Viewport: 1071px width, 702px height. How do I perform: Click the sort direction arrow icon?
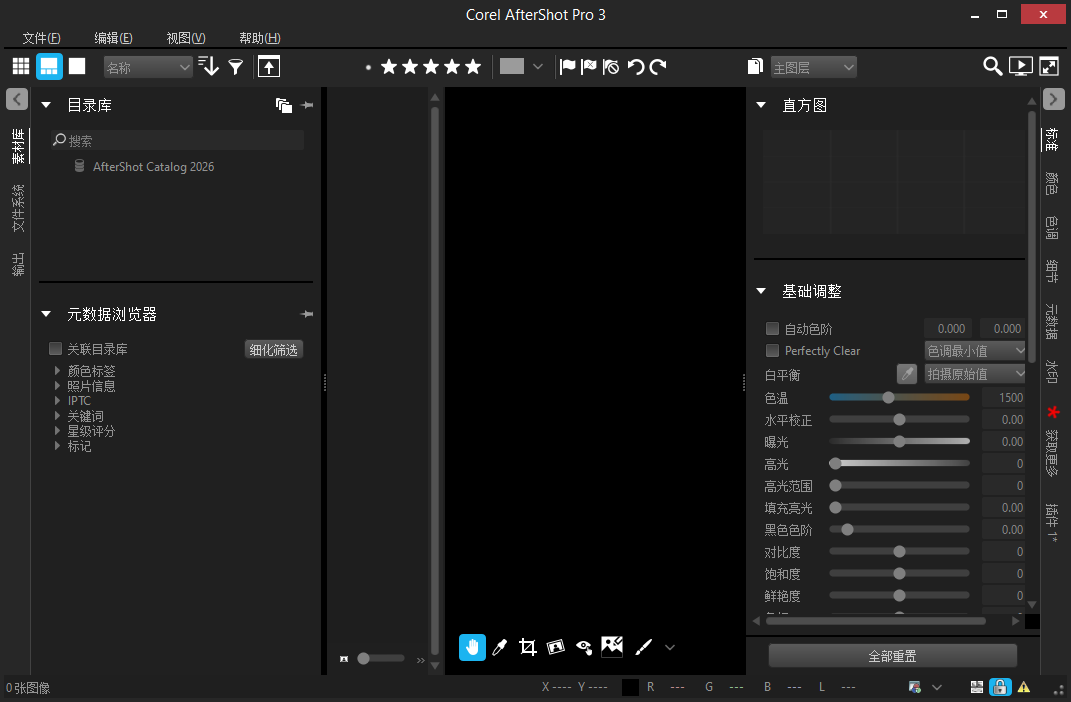(x=208, y=66)
